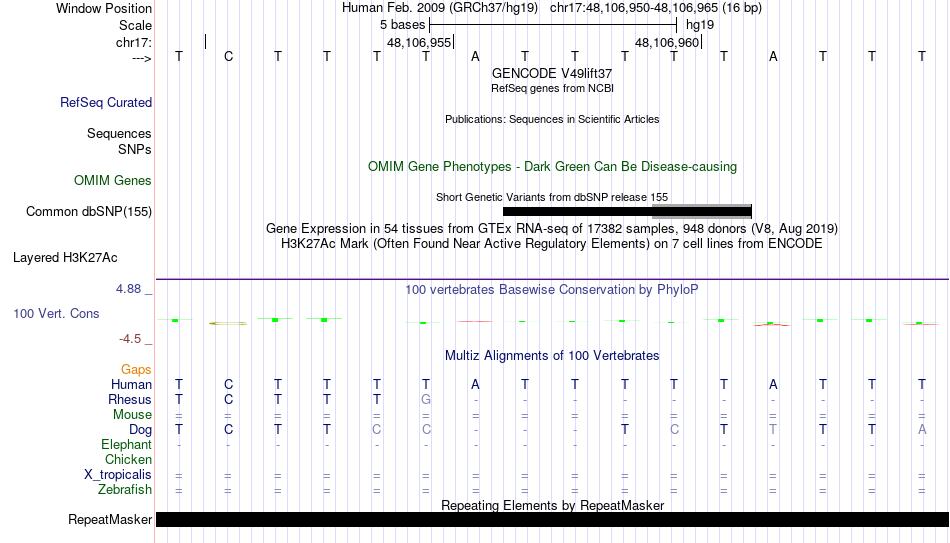Image resolution: width=950 pixels, height=543 pixels.
Task: Click the X_tropicalis species label
Action: (x=118, y=475)
